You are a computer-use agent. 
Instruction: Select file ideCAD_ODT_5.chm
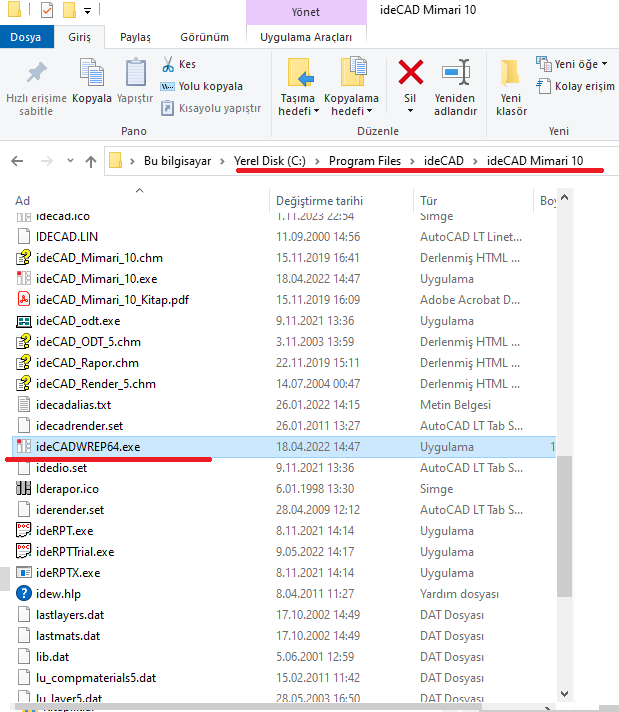(88, 342)
